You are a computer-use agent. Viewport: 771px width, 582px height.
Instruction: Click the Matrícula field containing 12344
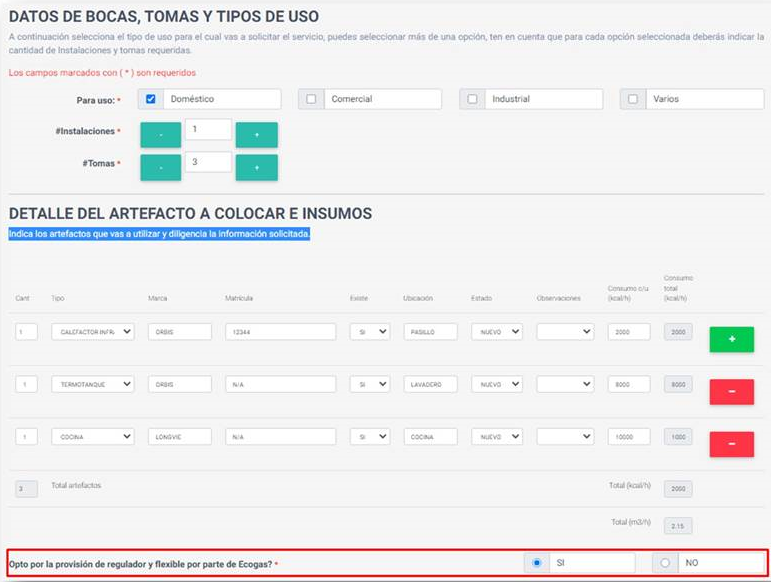pyautogui.click(x=280, y=332)
